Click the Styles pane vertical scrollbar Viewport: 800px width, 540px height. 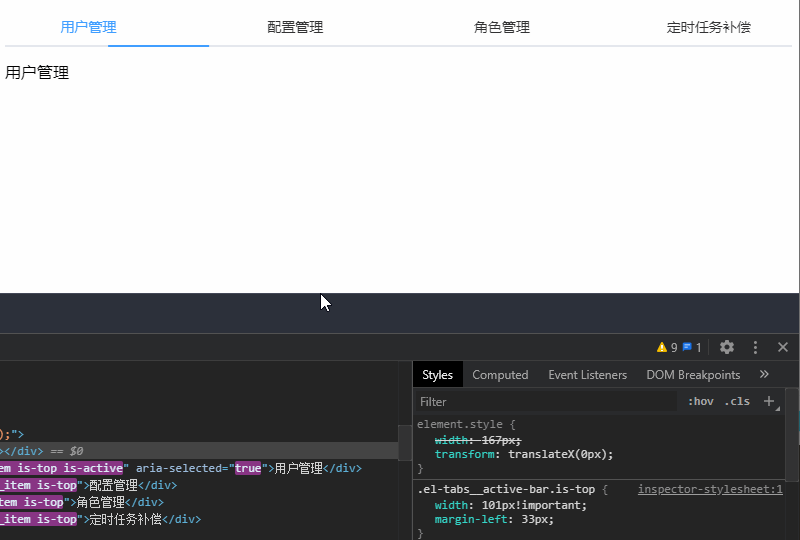(x=792, y=435)
